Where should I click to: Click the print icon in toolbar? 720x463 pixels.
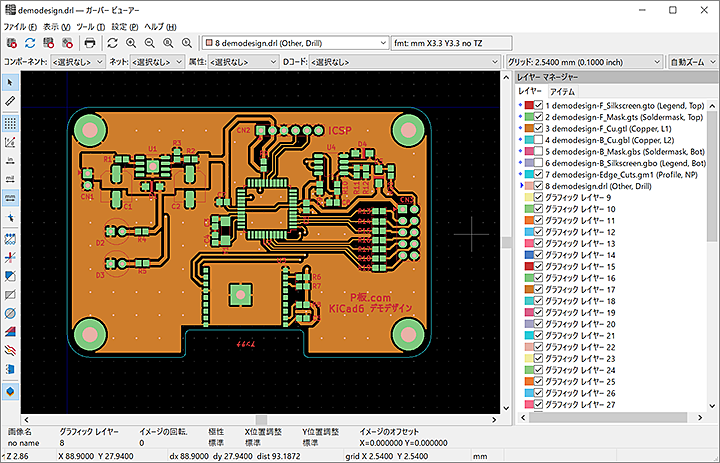(x=89, y=44)
